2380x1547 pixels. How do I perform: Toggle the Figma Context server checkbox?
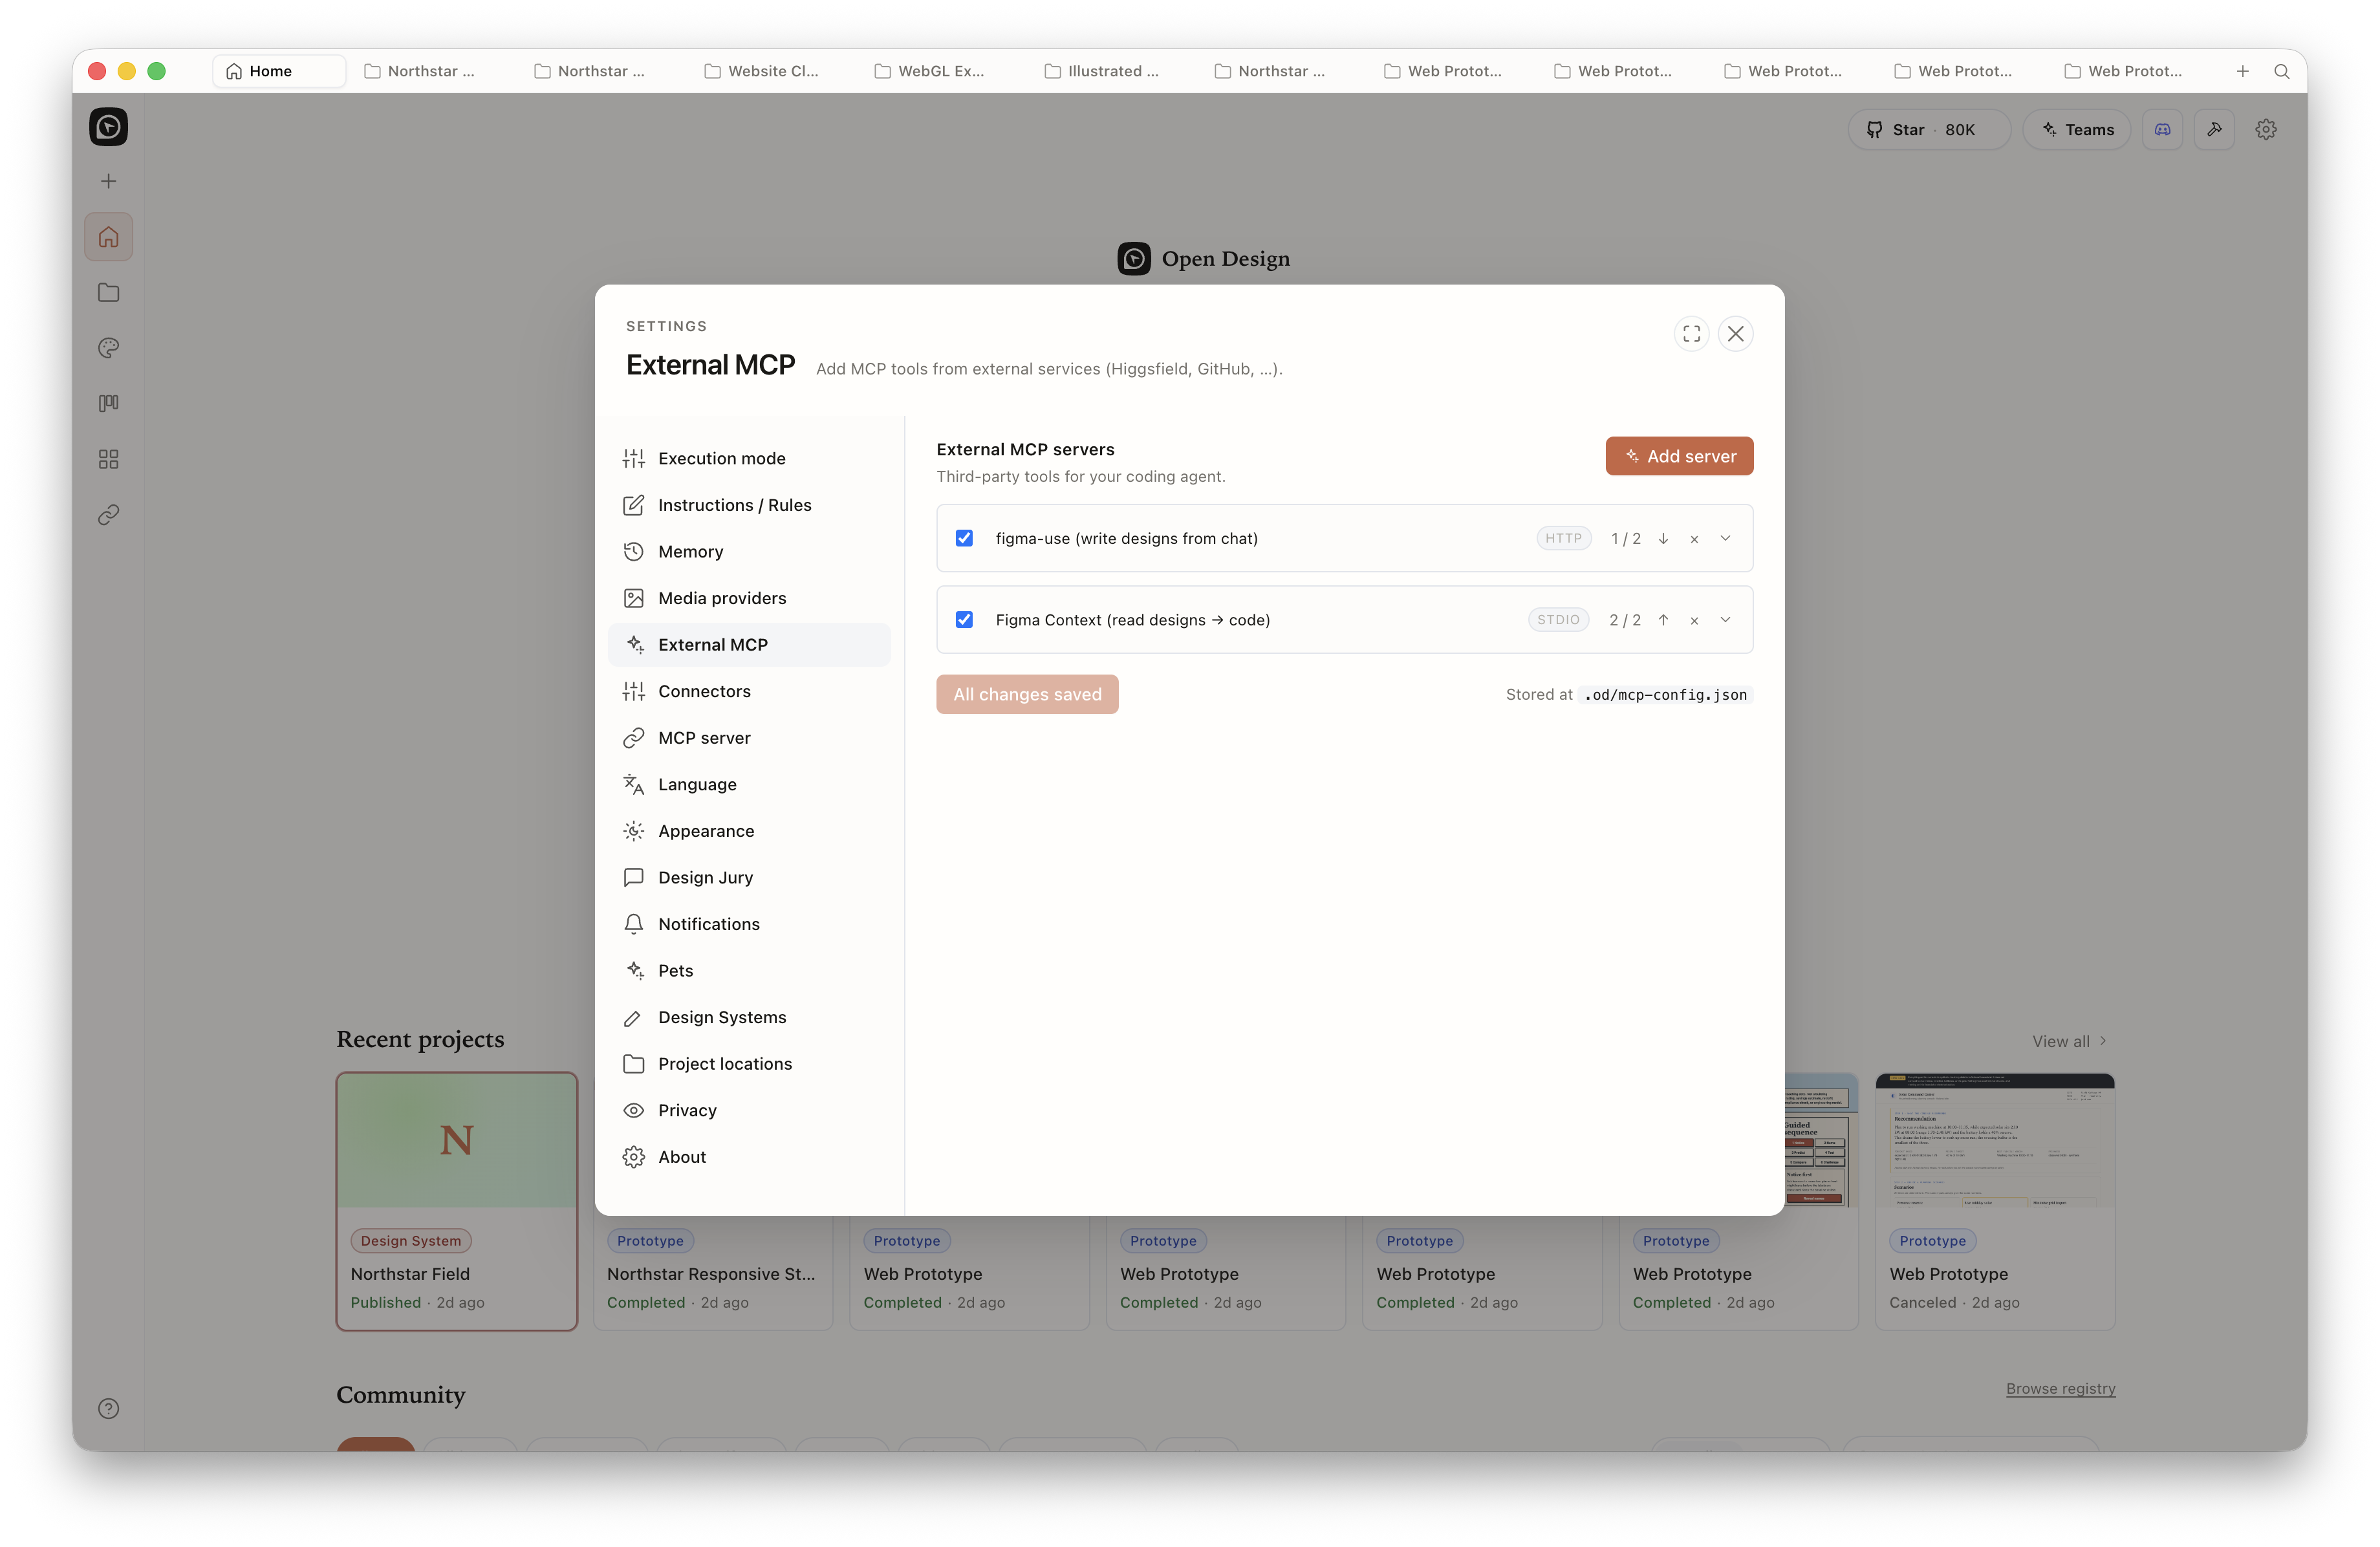coord(964,620)
